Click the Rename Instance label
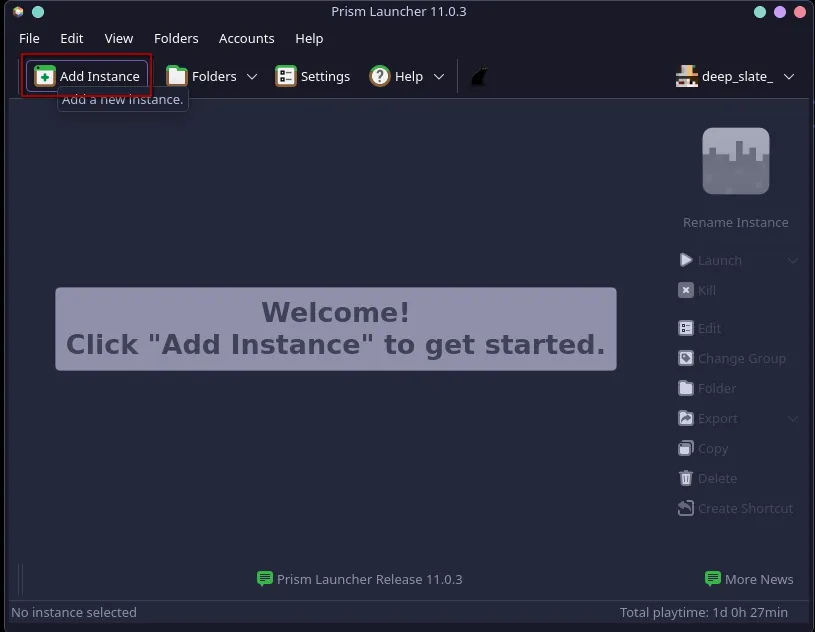 pyautogui.click(x=735, y=222)
